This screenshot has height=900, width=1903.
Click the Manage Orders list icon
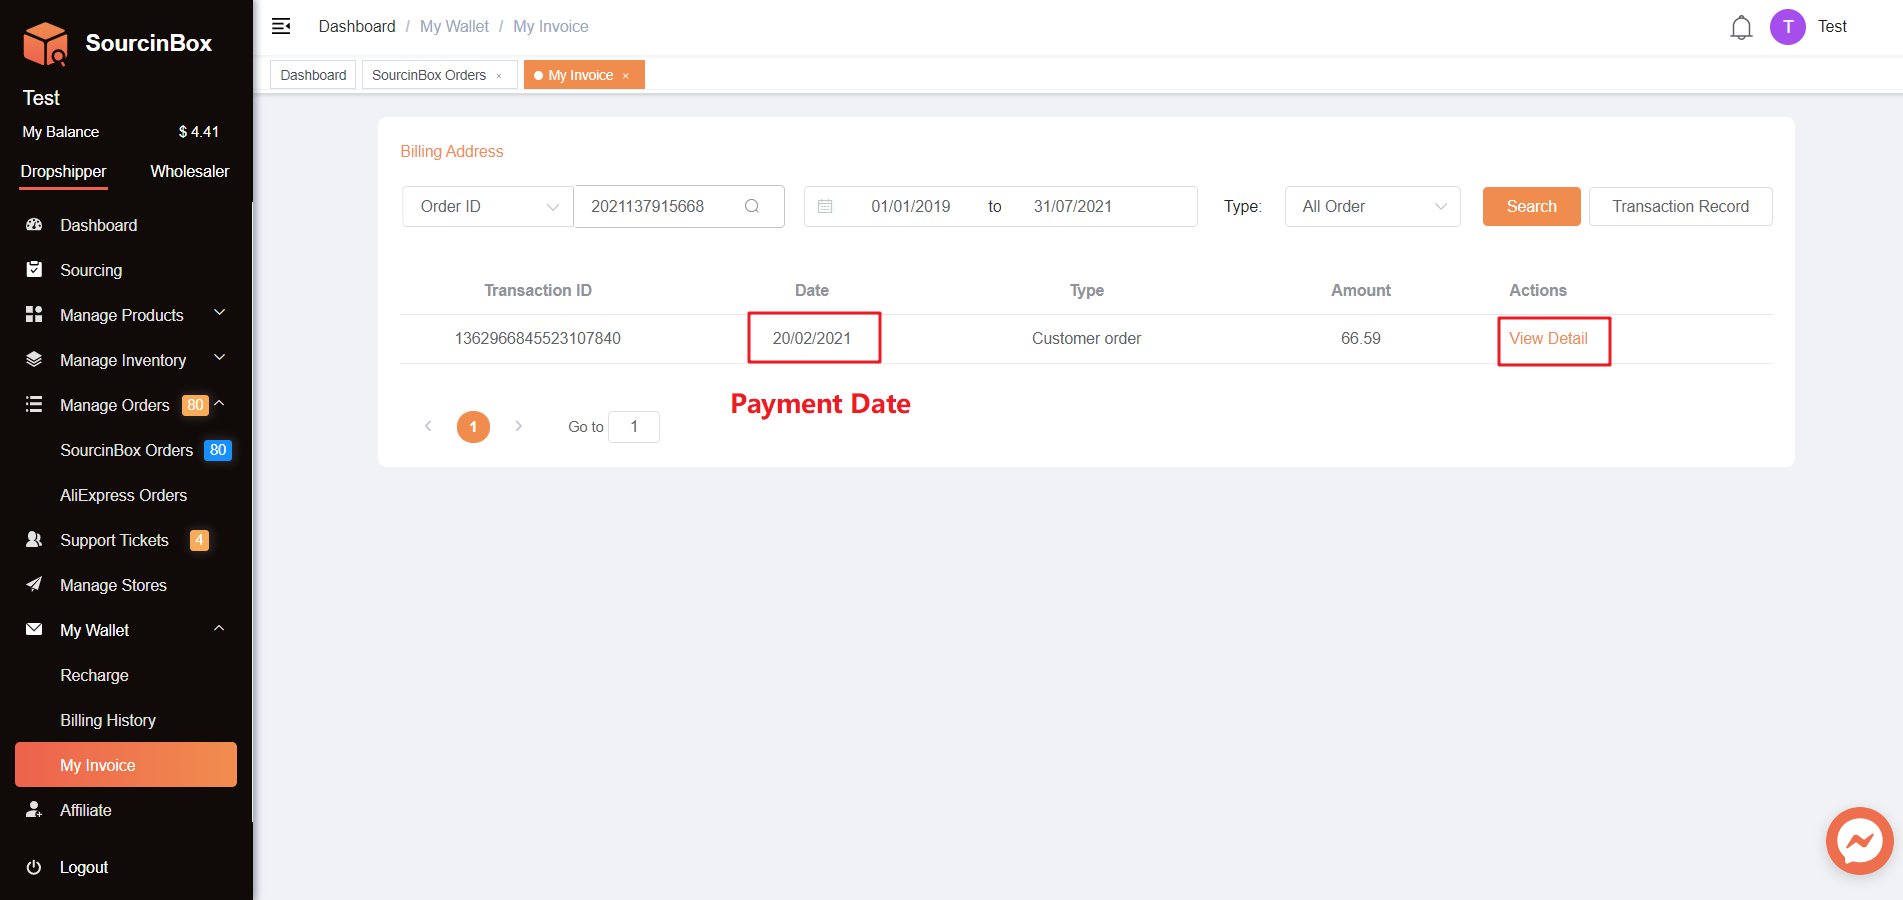(34, 404)
